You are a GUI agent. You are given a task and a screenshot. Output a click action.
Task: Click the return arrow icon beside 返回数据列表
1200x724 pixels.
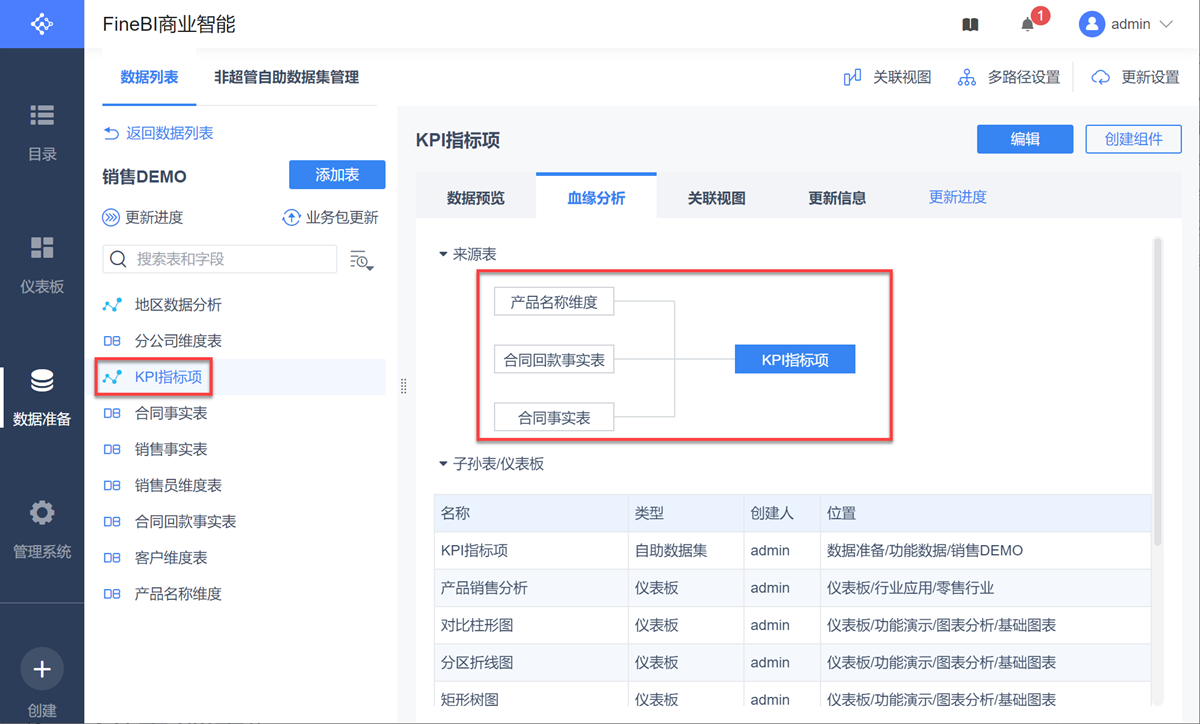click(x=111, y=133)
